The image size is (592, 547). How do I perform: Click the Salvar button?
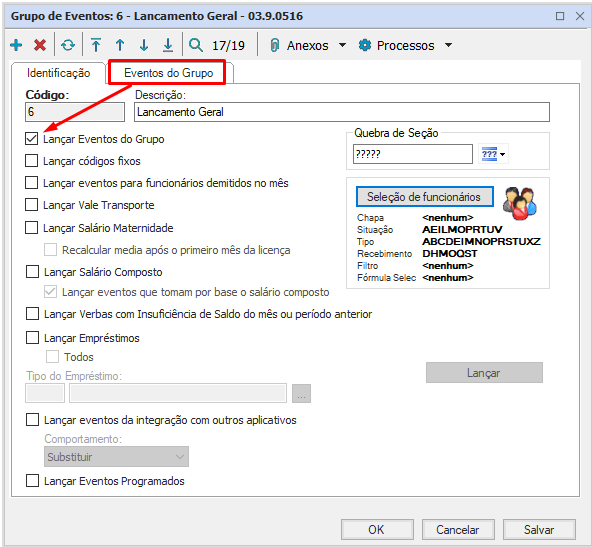[539, 529]
